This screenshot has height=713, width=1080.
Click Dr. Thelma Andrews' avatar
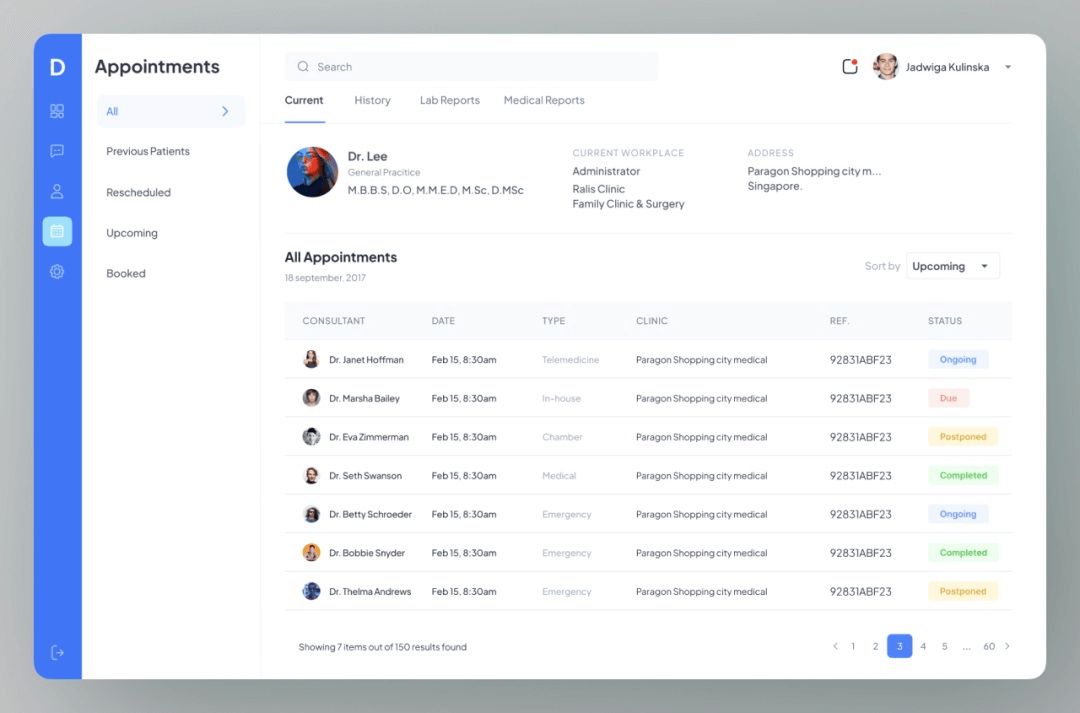coord(311,591)
